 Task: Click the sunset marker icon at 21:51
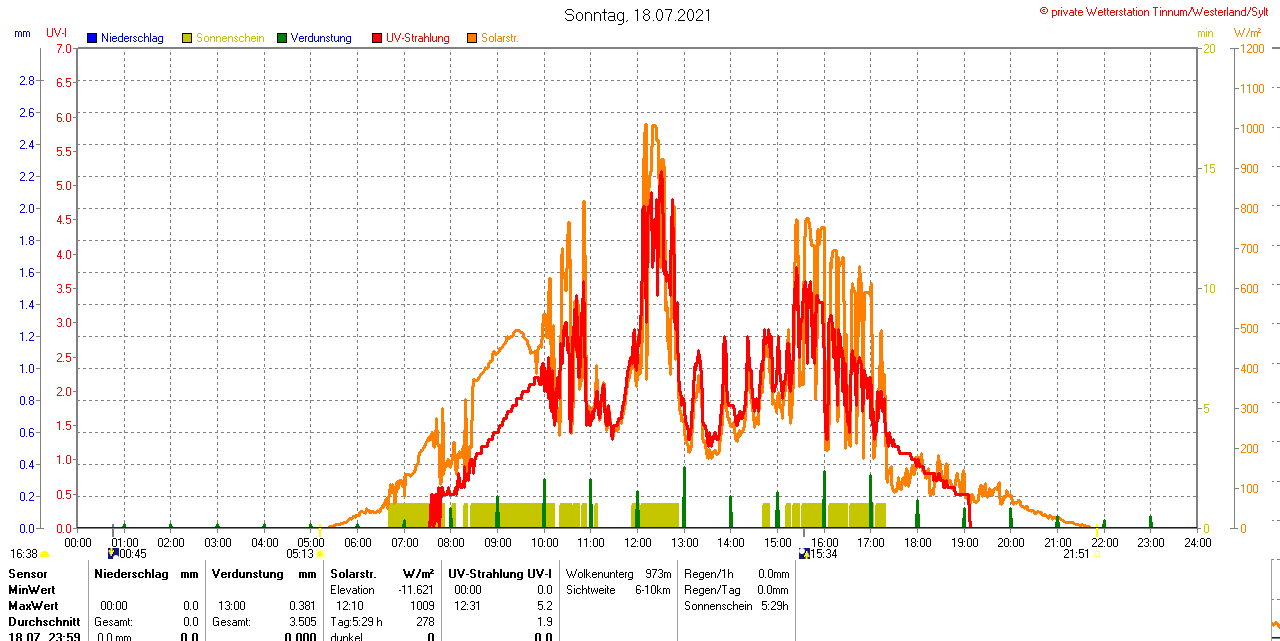pos(1096,554)
